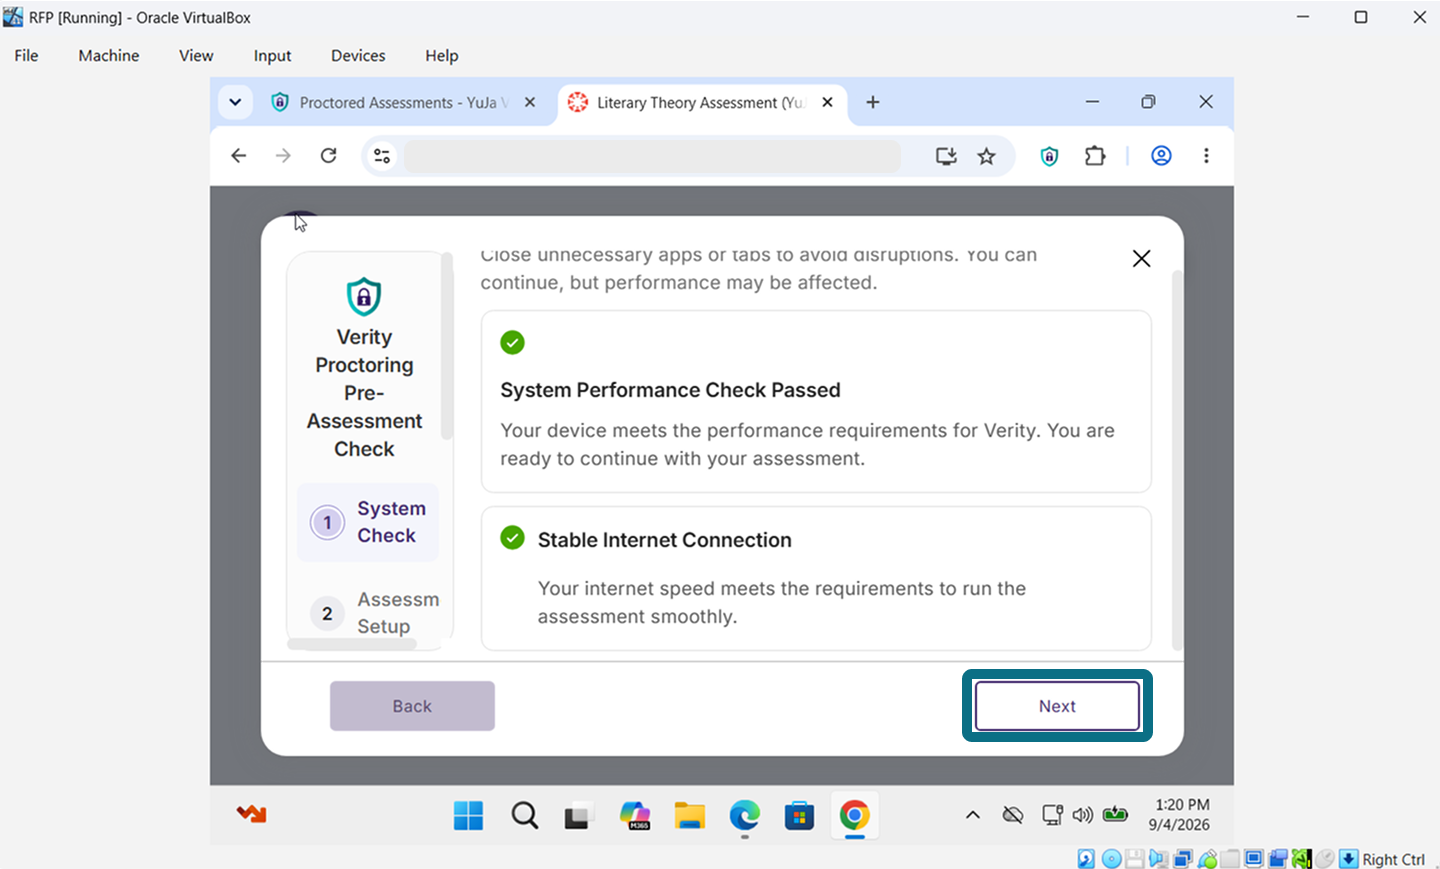Click the battery tray icon
The height and width of the screenshot is (869, 1440).
[1115, 815]
